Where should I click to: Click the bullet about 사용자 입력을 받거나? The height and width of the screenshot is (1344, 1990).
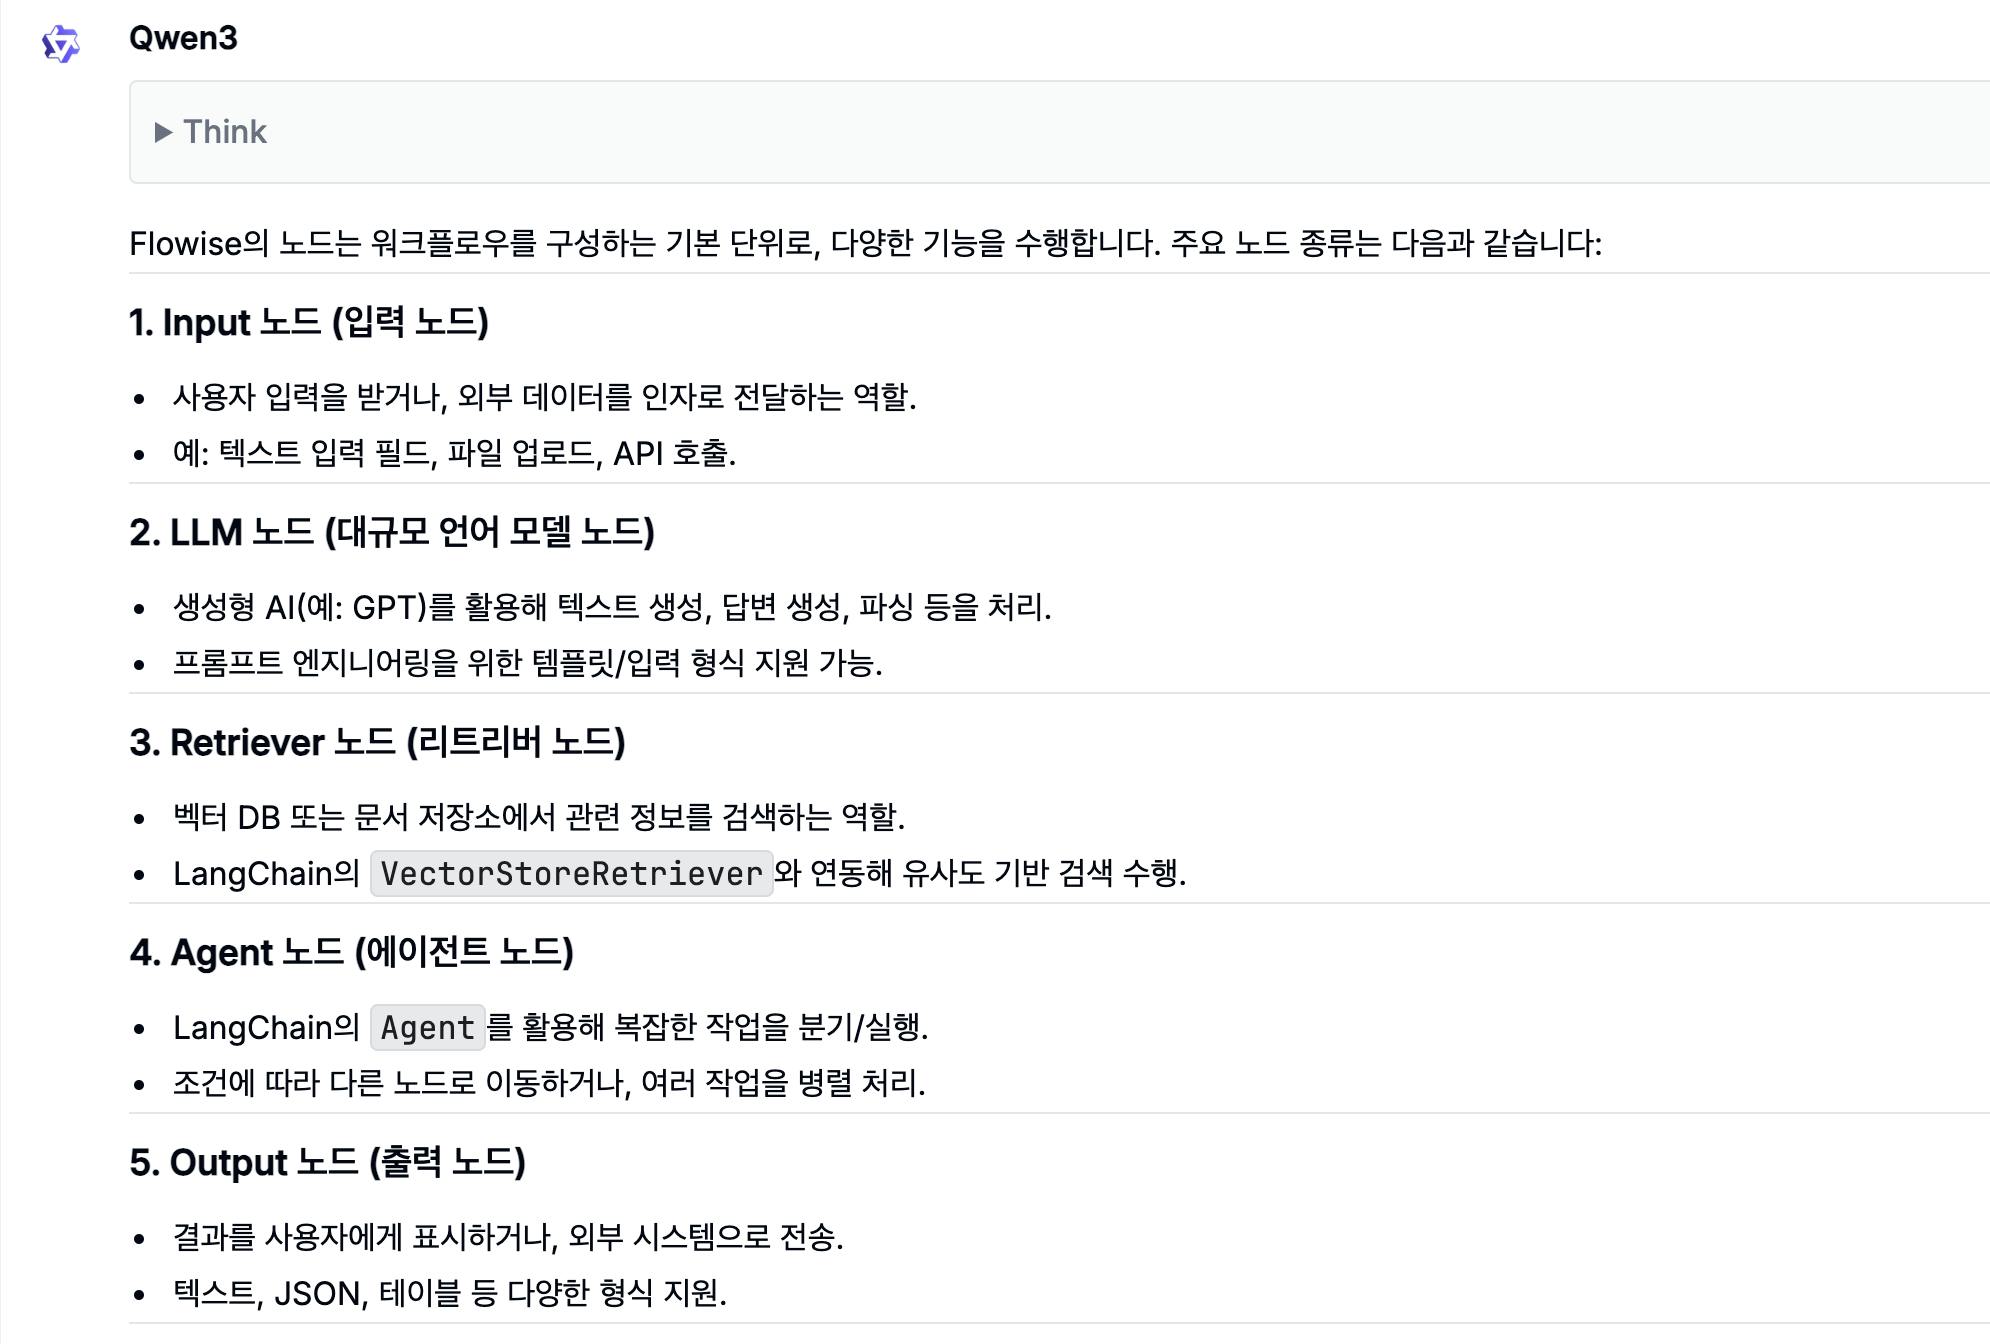(x=544, y=397)
